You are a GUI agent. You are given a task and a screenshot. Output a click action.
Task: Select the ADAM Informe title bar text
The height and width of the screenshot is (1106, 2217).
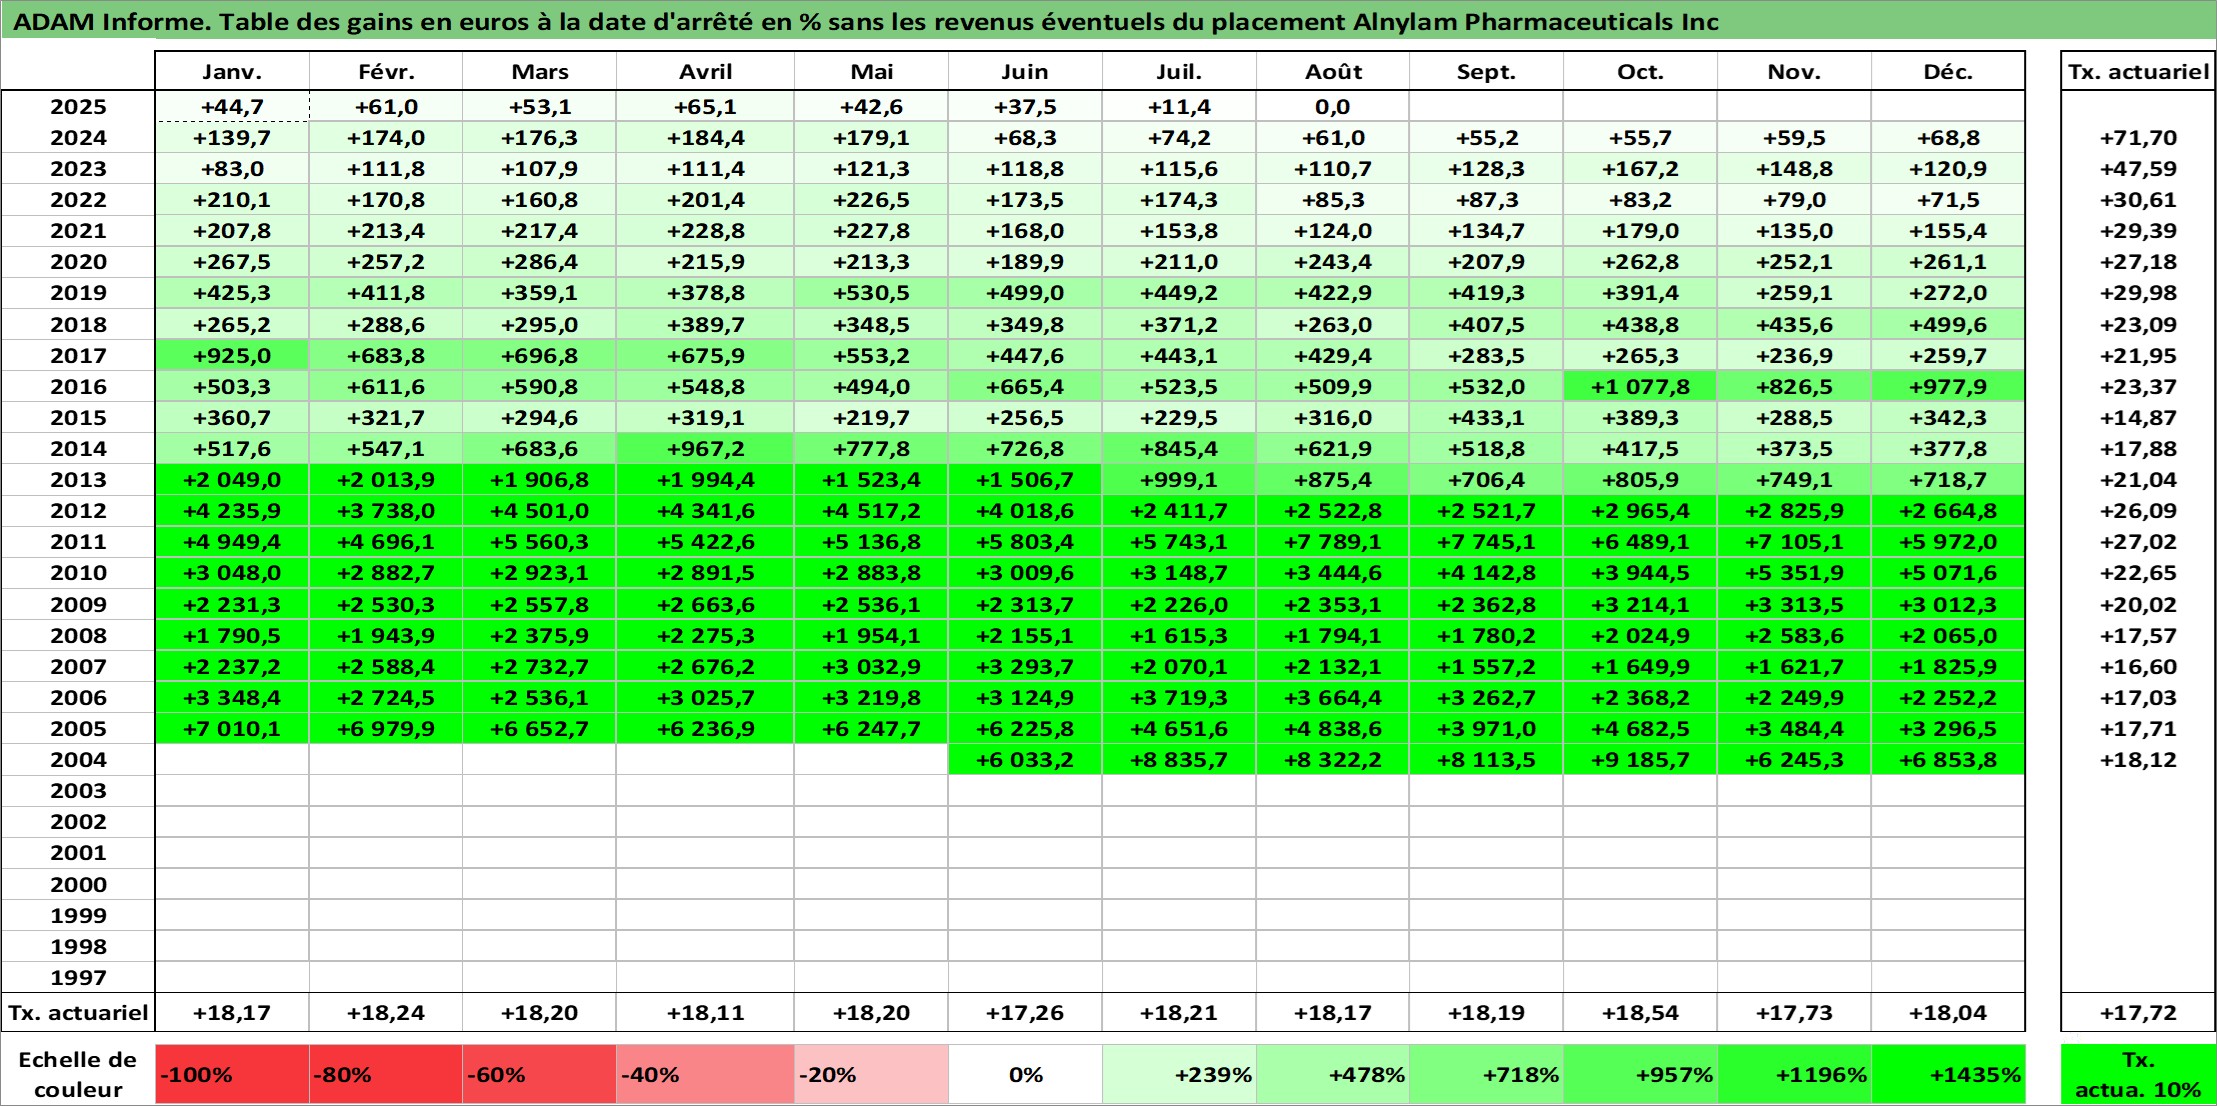(x=866, y=22)
